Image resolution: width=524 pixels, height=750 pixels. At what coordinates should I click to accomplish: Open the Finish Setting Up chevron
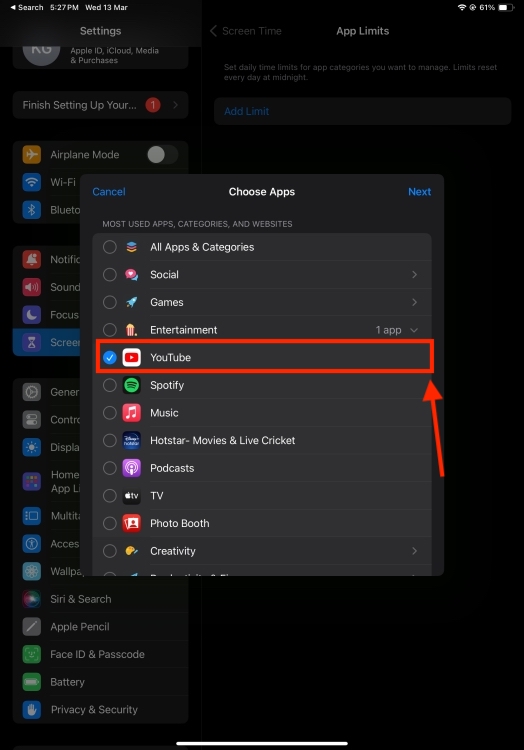coord(175,105)
